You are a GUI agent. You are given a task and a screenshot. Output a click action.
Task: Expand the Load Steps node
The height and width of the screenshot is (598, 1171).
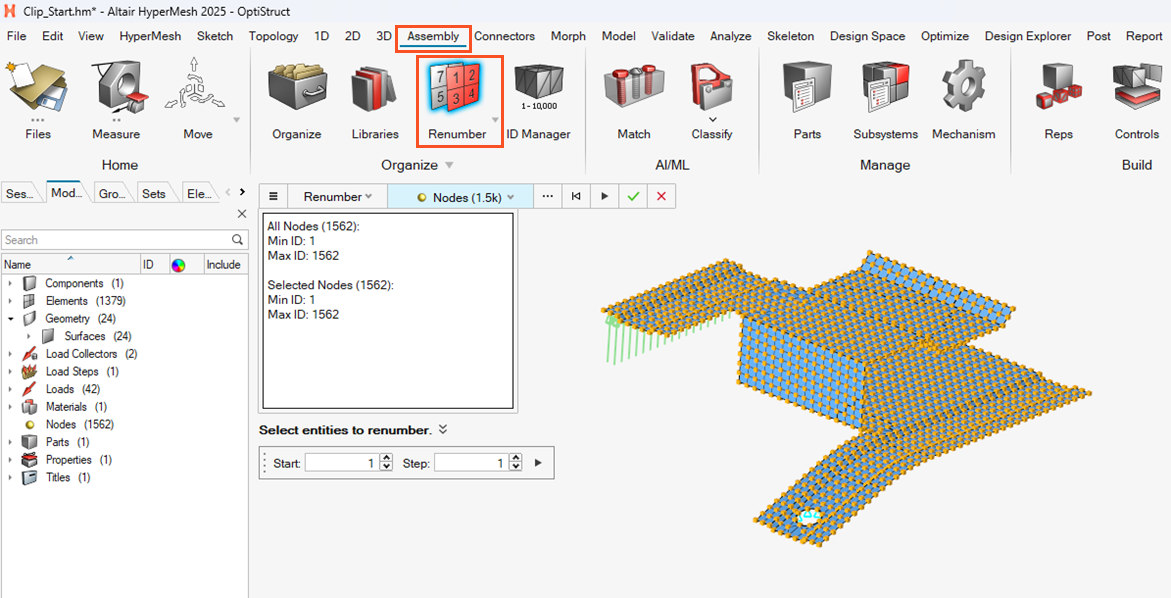click(x=10, y=371)
